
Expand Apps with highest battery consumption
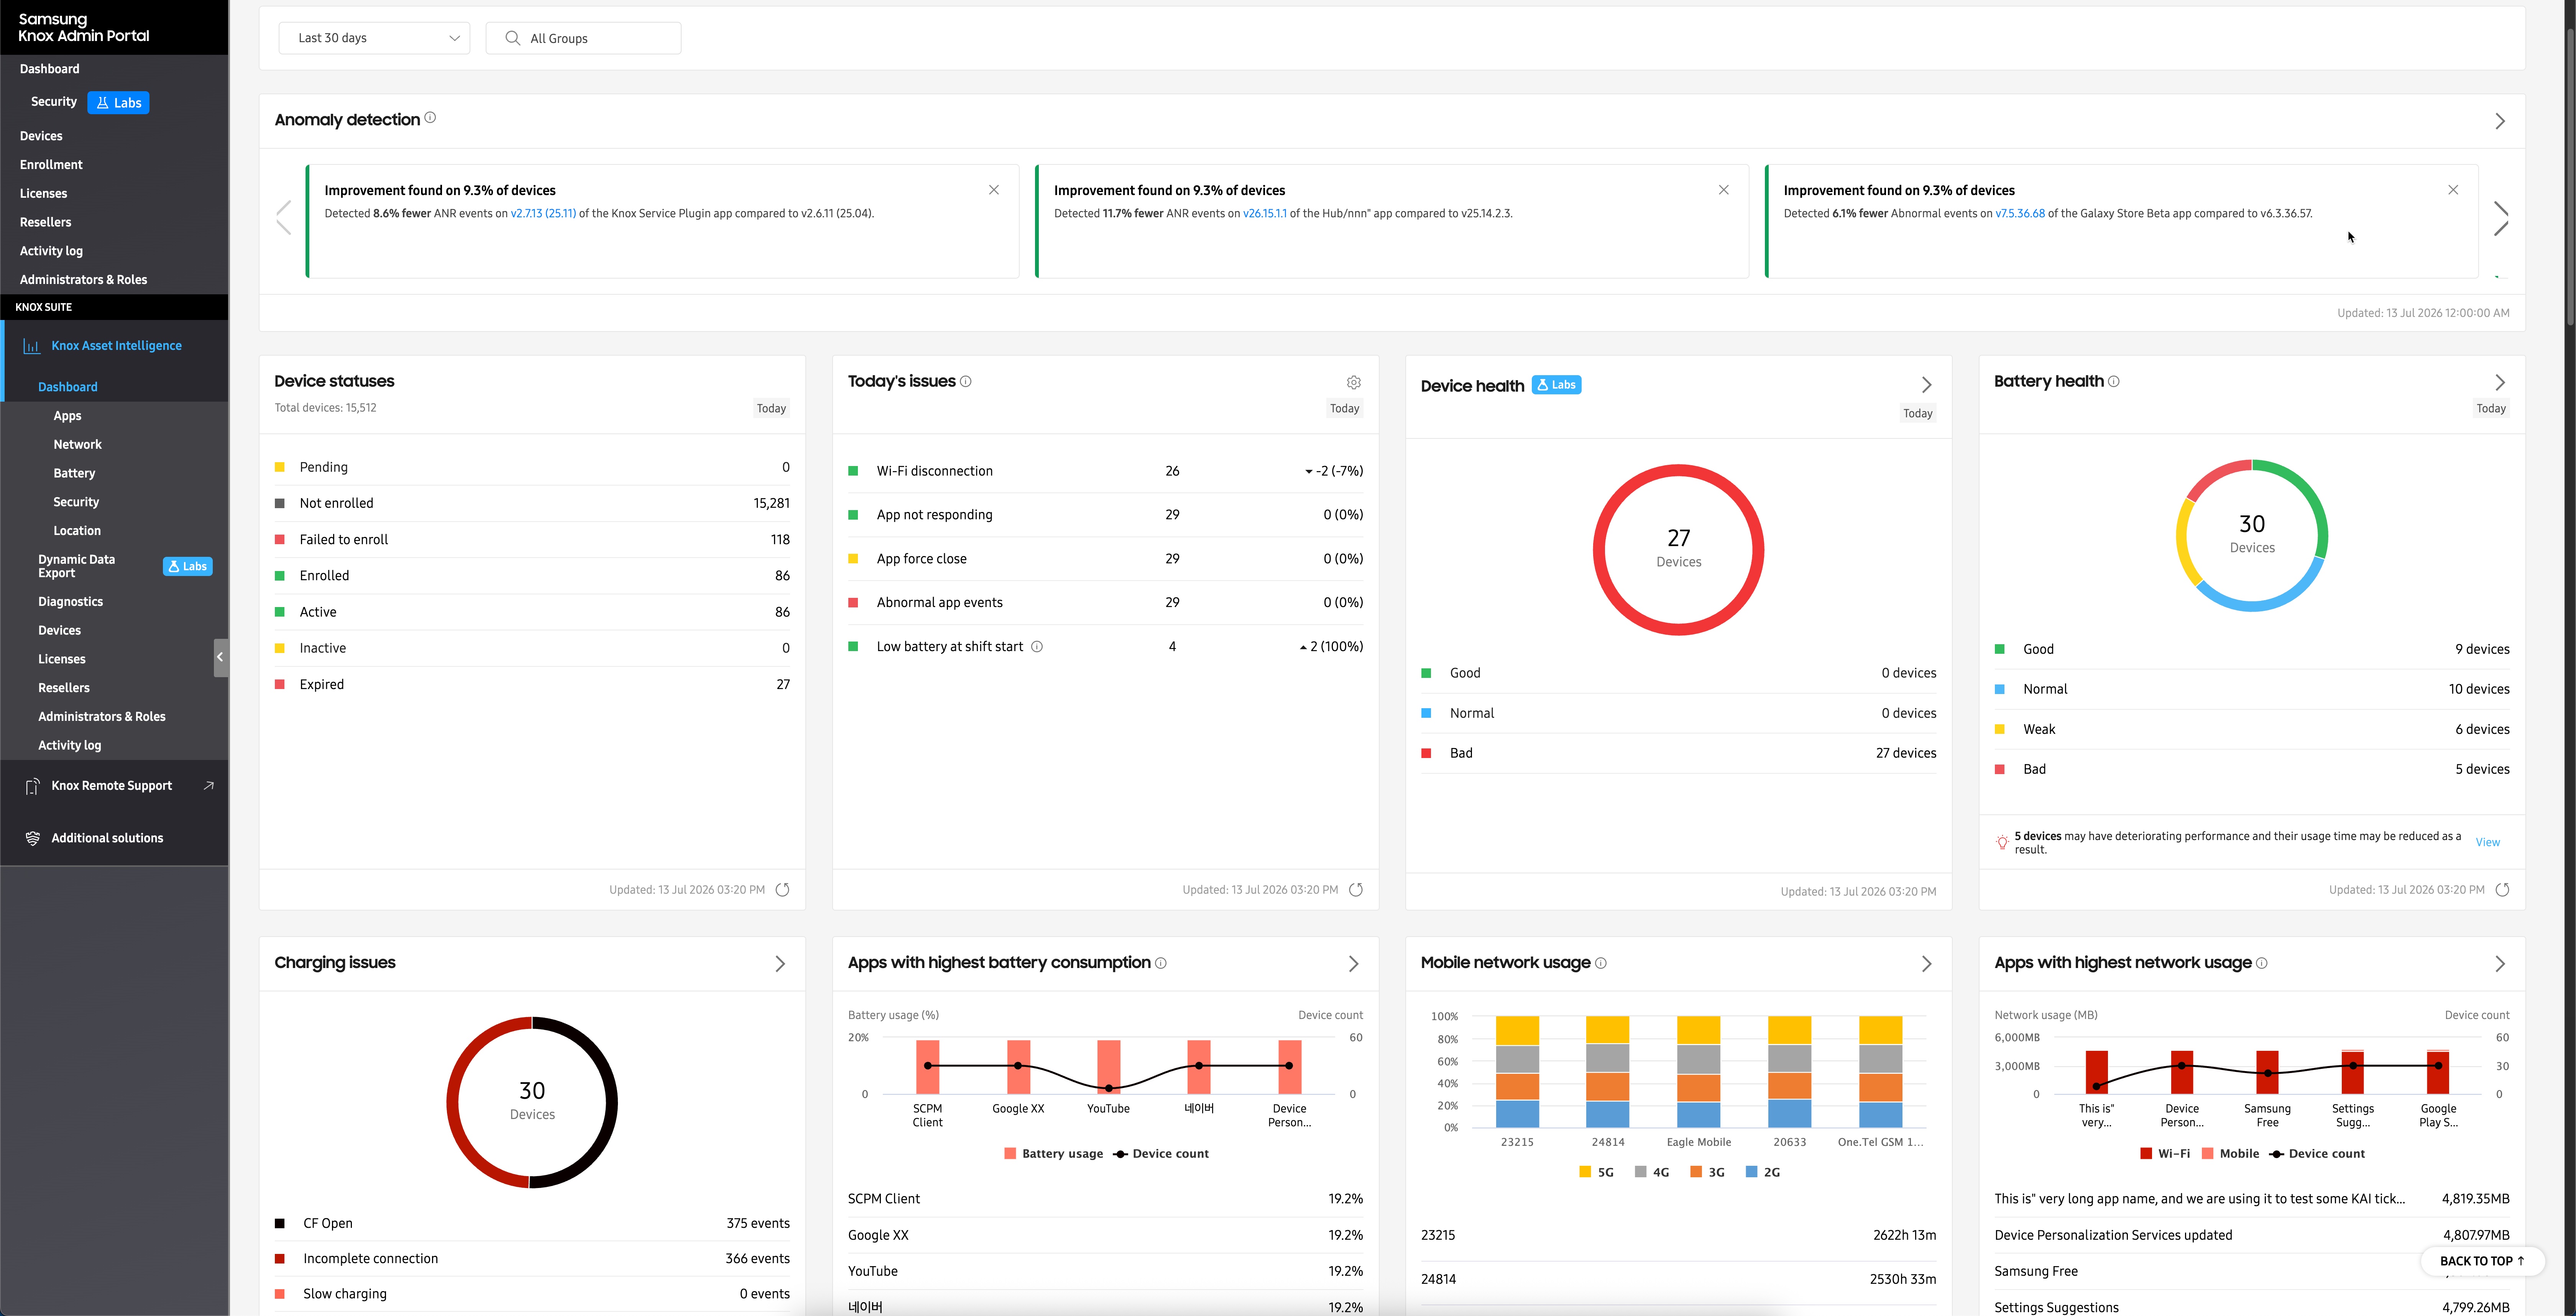pyautogui.click(x=1353, y=964)
